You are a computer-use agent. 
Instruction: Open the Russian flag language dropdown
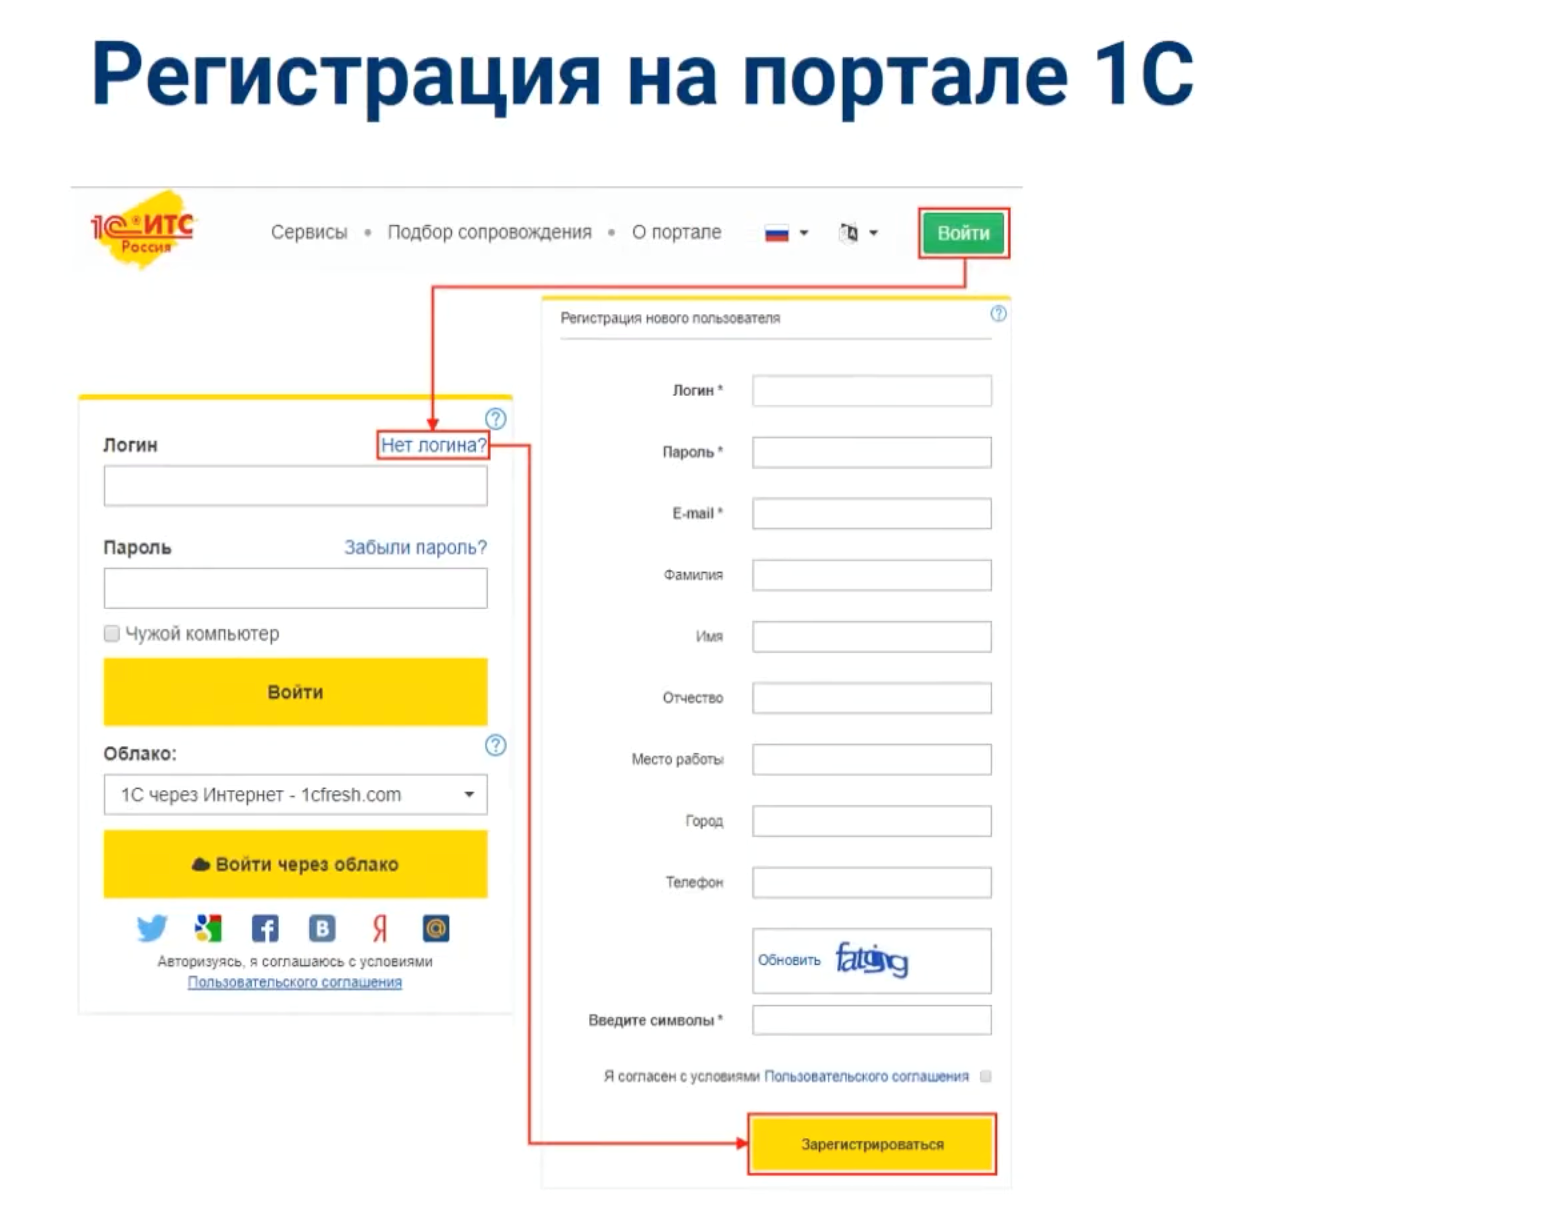click(x=786, y=234)
